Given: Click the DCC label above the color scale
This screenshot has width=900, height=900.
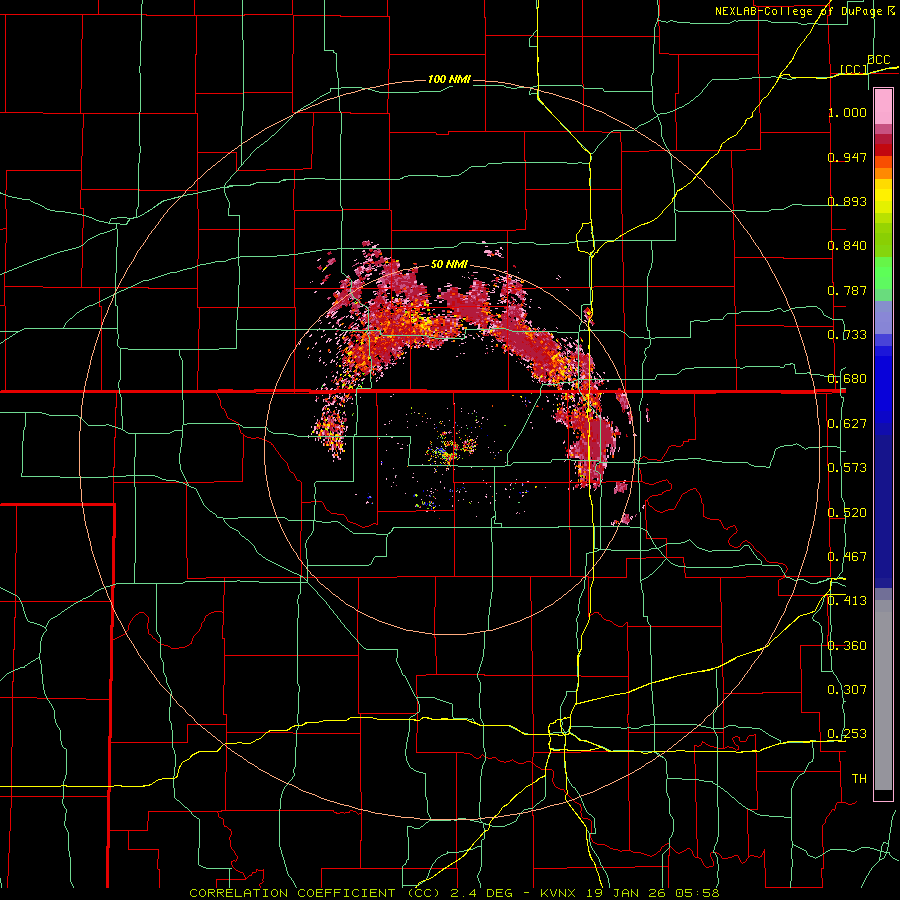Looking at the screenshot, I should point(878,60).
